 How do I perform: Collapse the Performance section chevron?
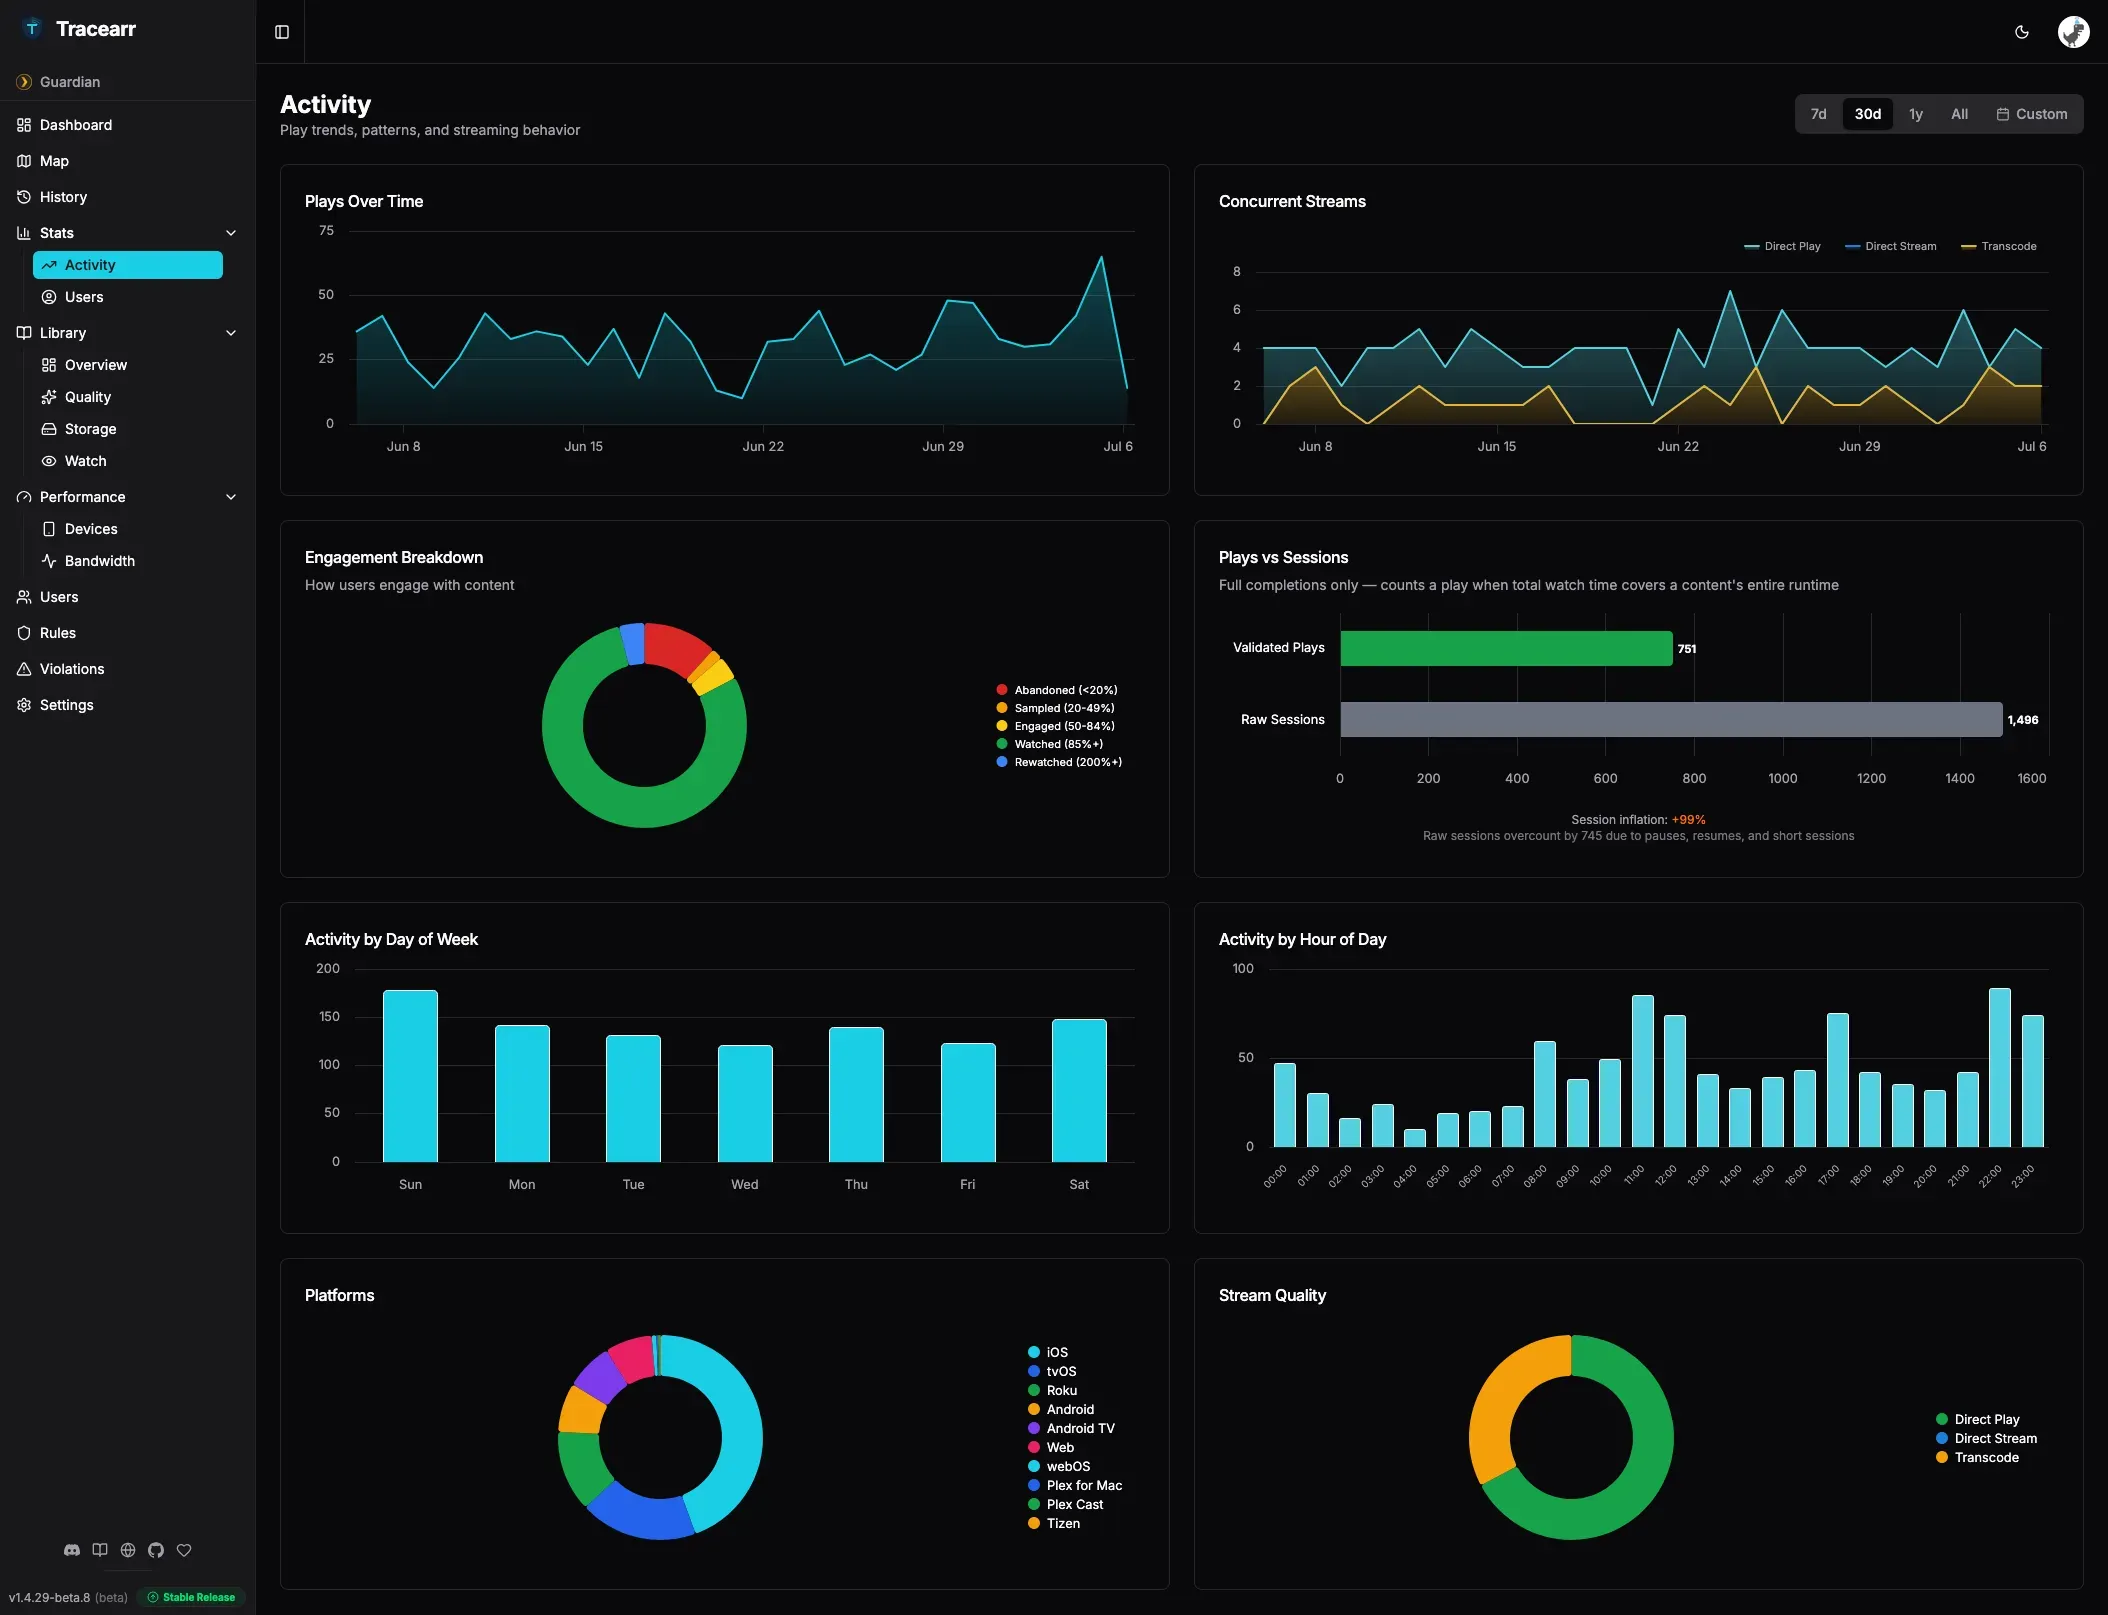point(231,497)
